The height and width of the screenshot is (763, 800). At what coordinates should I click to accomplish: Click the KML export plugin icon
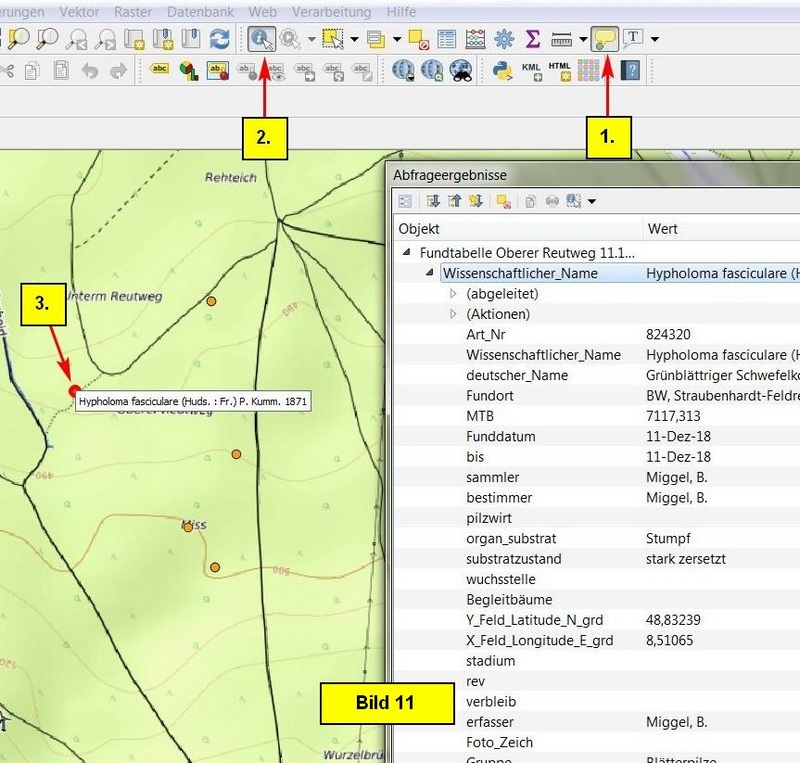tap(532, 70)
